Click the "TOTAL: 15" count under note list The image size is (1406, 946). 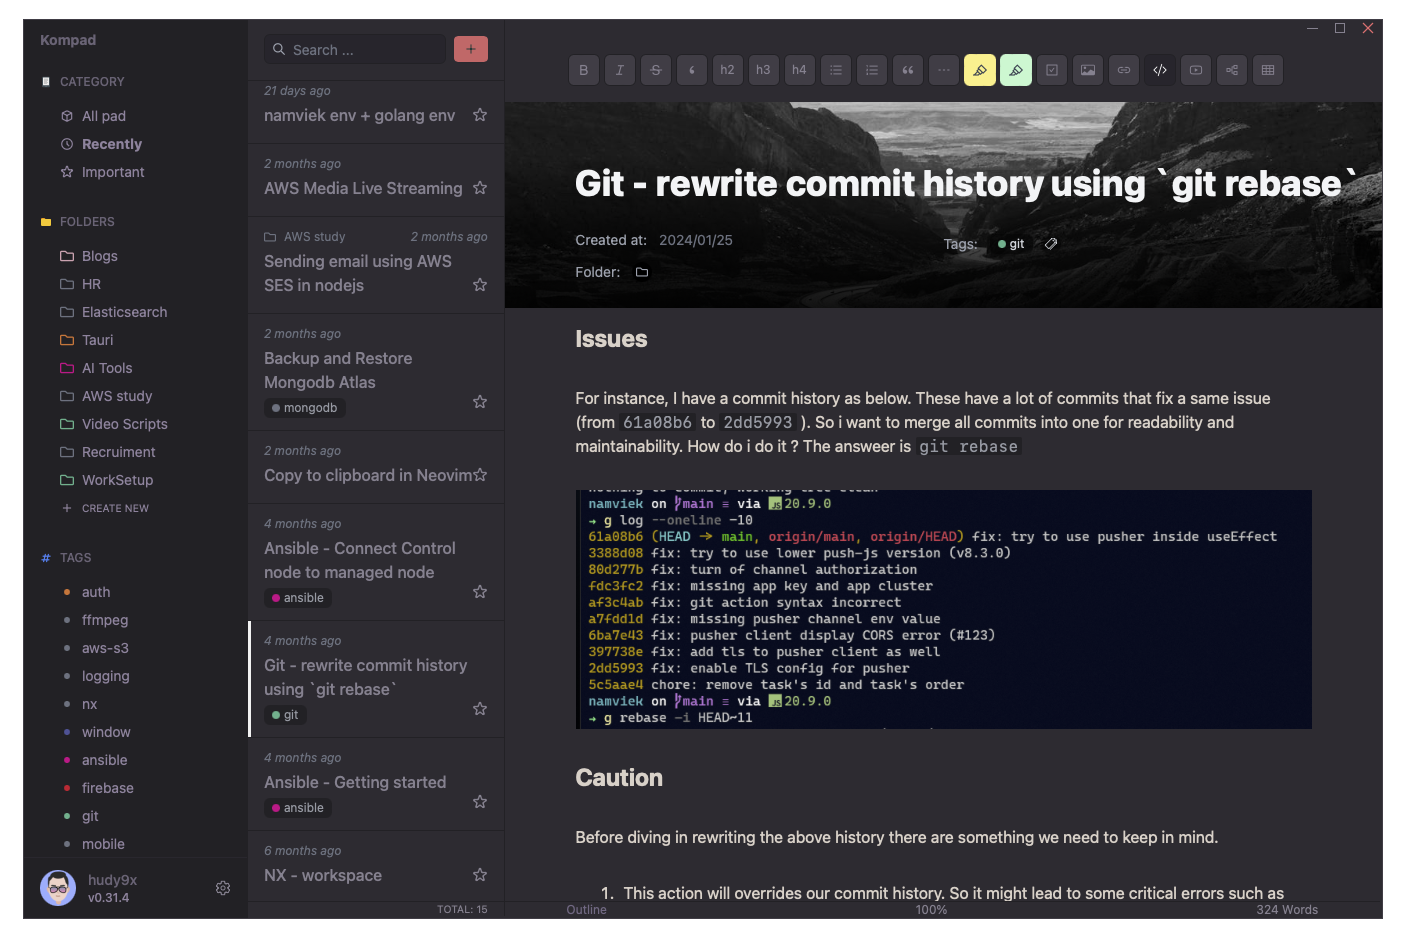(462, 910)
